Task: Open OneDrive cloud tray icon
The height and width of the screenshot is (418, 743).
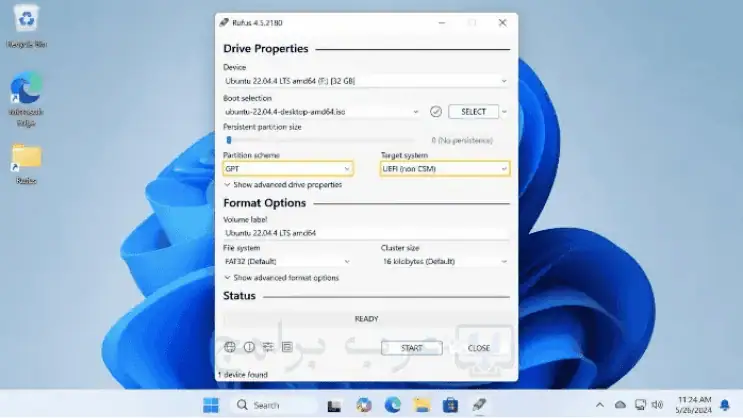Action: point(620,405)
